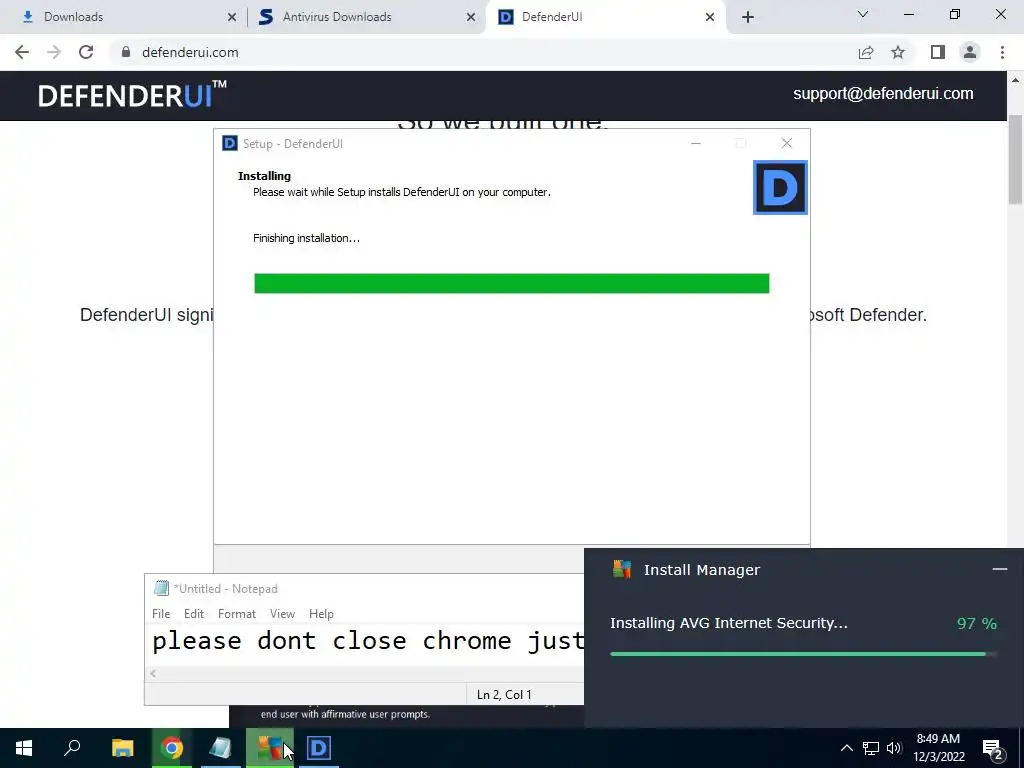Image resolution: width=1024 pixels, height=768 pixels.
Task: Click the network icon in system tray
Action: pos(871,748)
